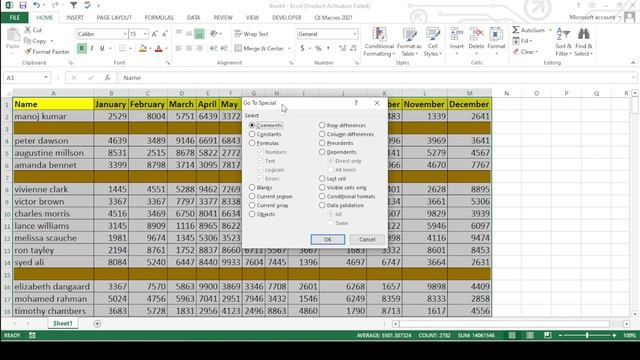Image resolution: width=640 pixels, height=360 pixels.
Task: Click the Format Painter brush
Action: (x=28, y=51)
